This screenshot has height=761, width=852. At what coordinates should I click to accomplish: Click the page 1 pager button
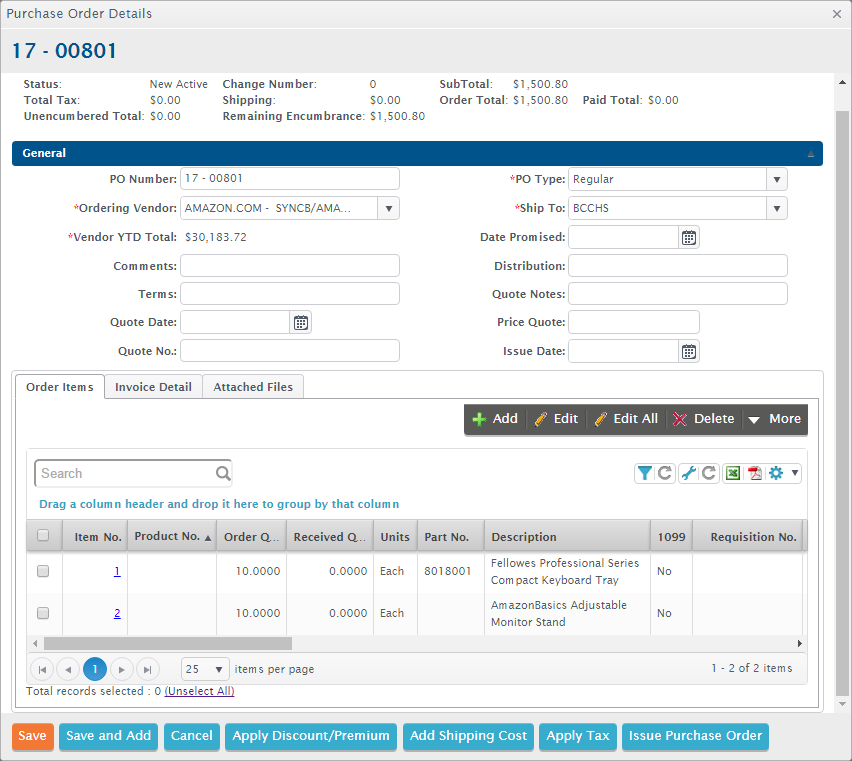(95, 669)
